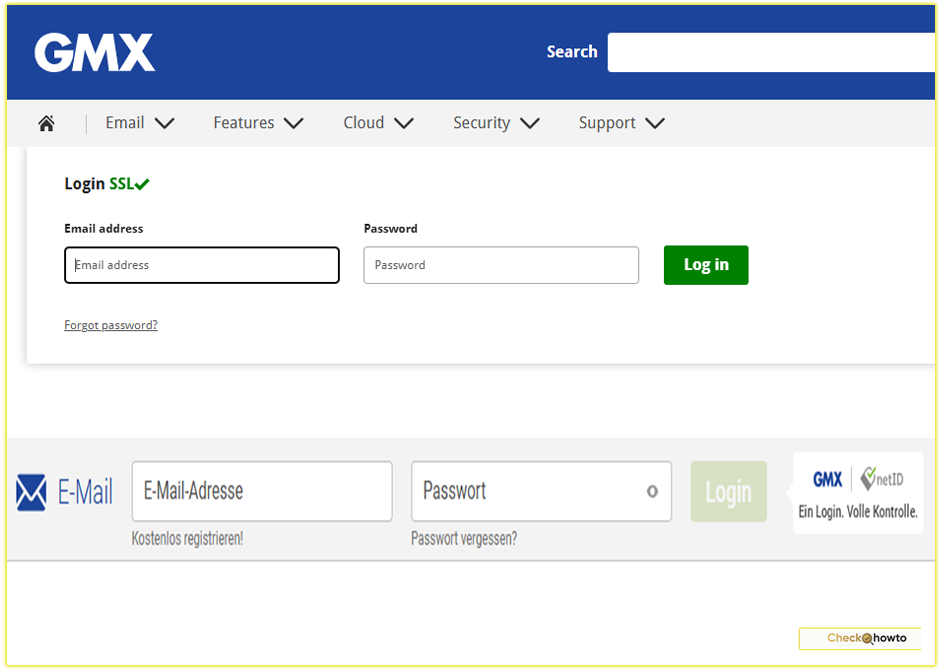Focus the Email address input field
This screenshot has height=670, width=942.
tap(202, 265)
